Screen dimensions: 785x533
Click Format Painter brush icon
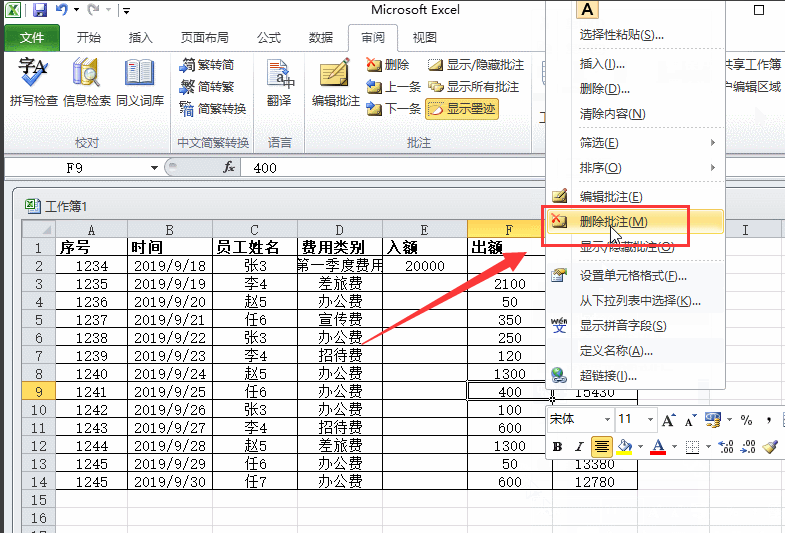coord(770,446)
